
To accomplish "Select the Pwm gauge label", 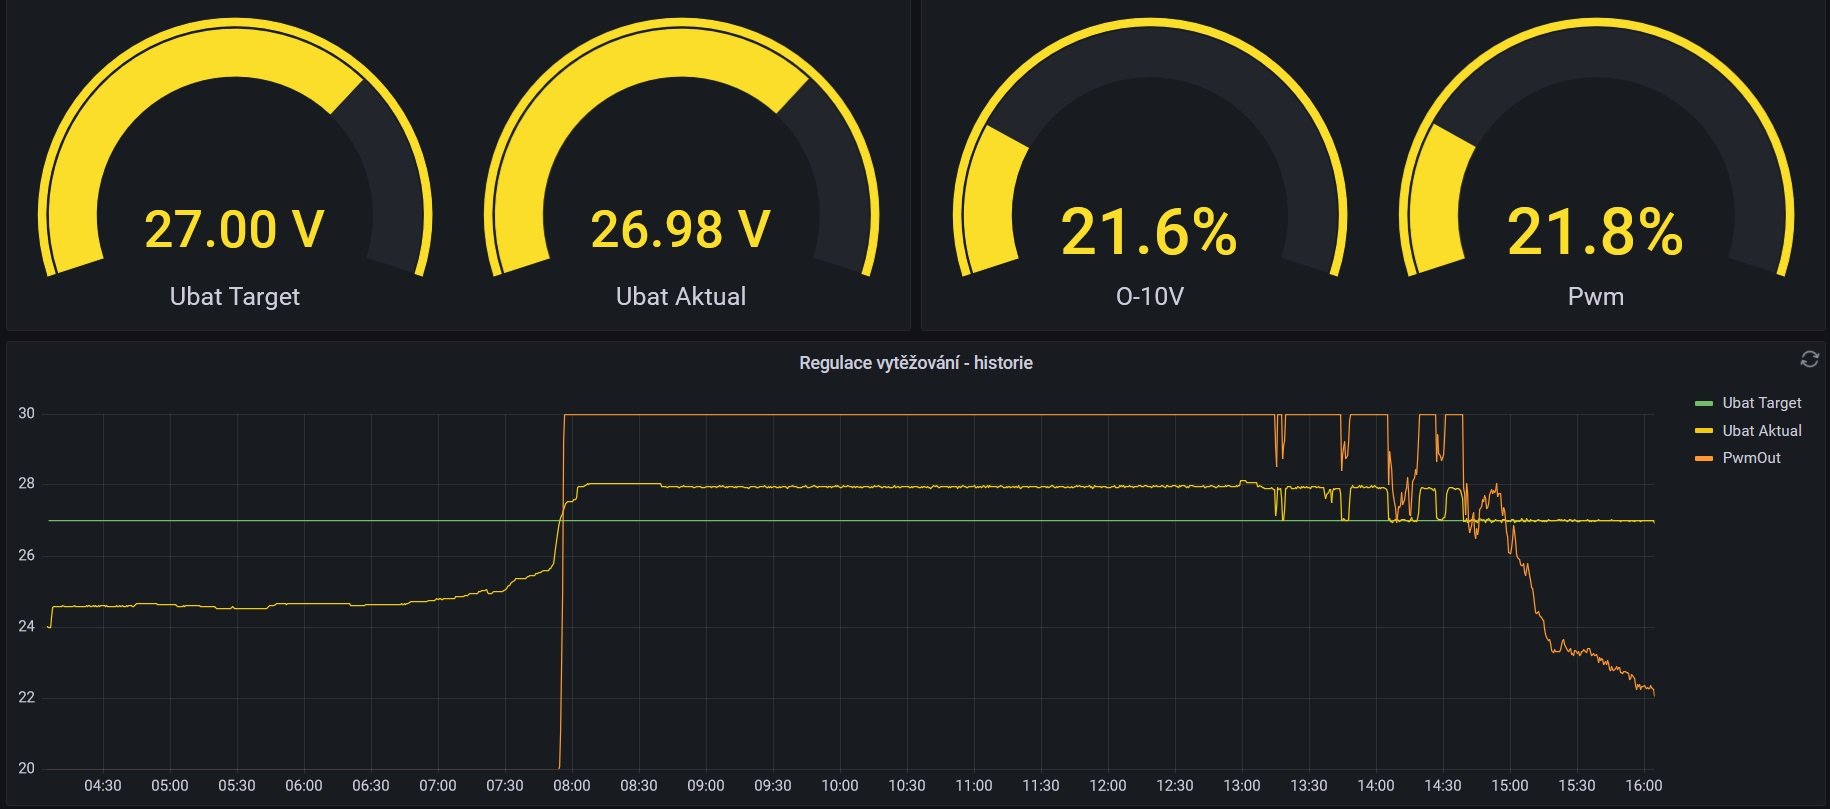I will [1595, 296].
